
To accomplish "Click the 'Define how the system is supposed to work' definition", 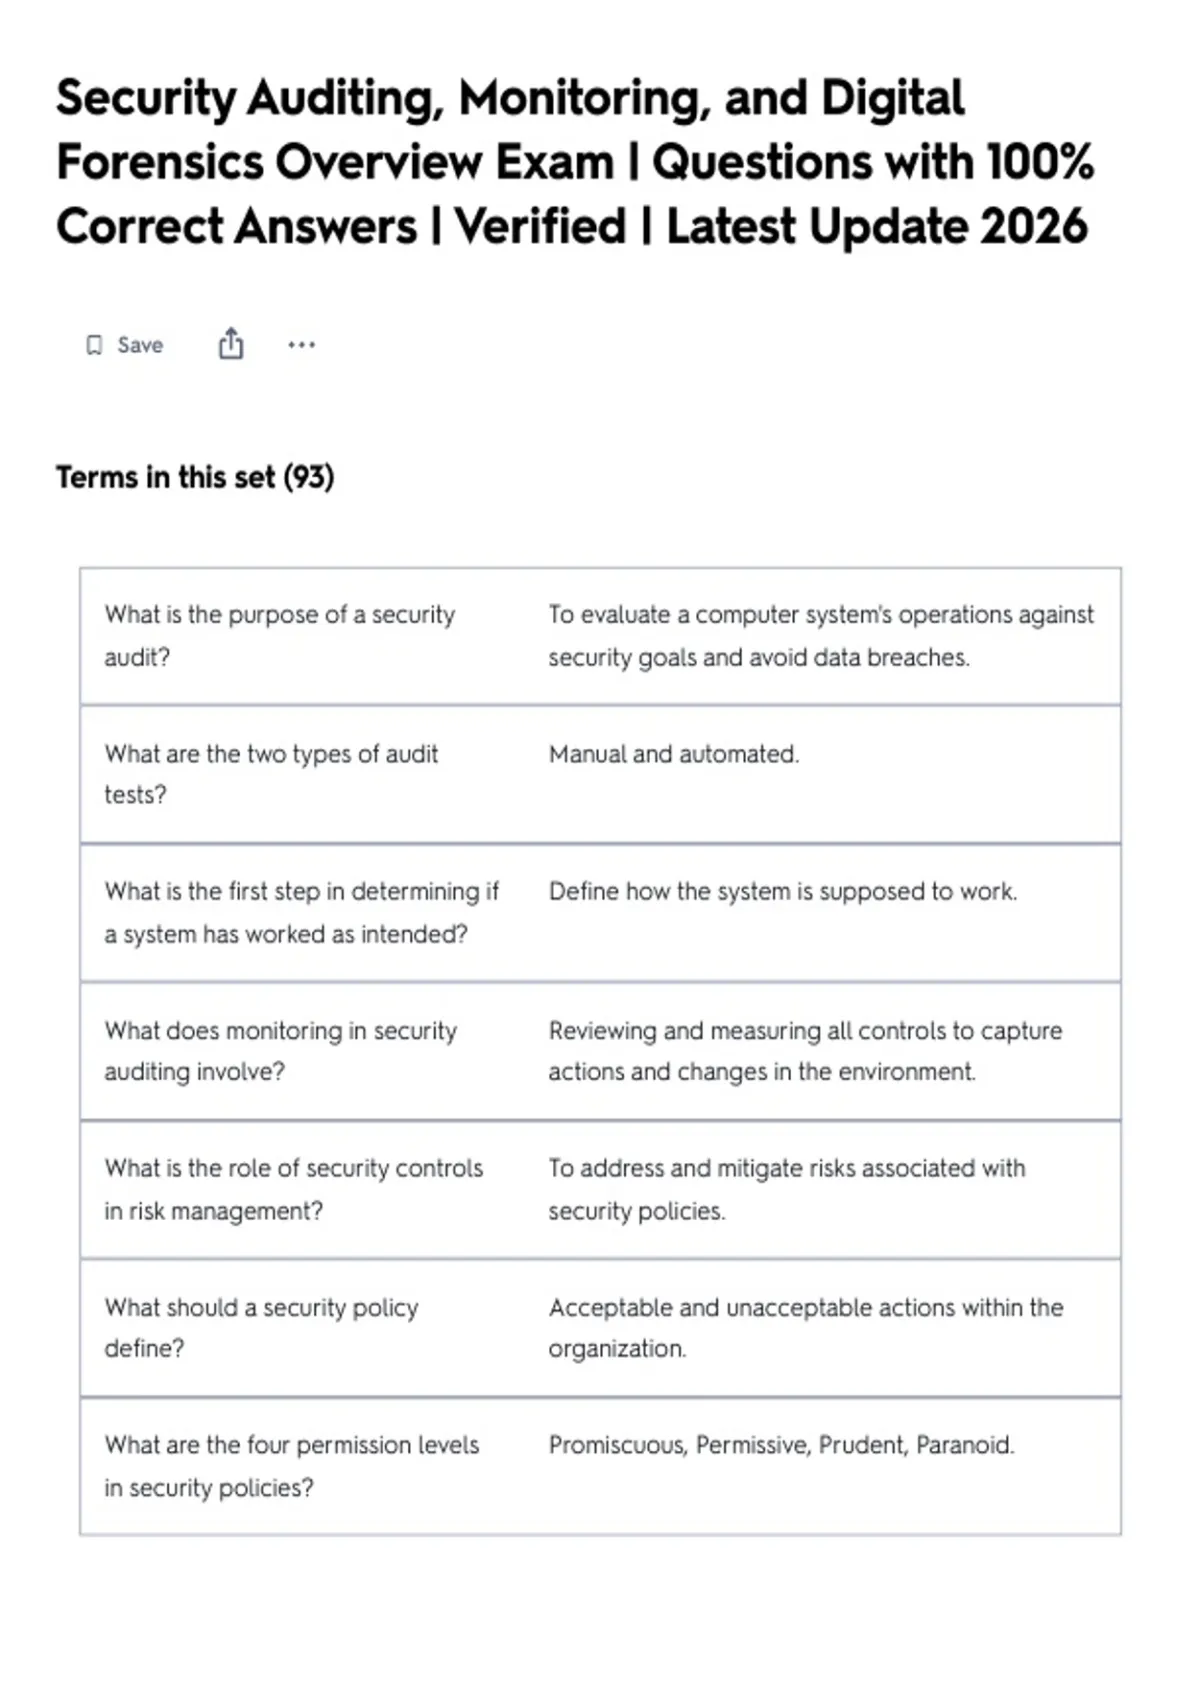I will pos(783,891).
